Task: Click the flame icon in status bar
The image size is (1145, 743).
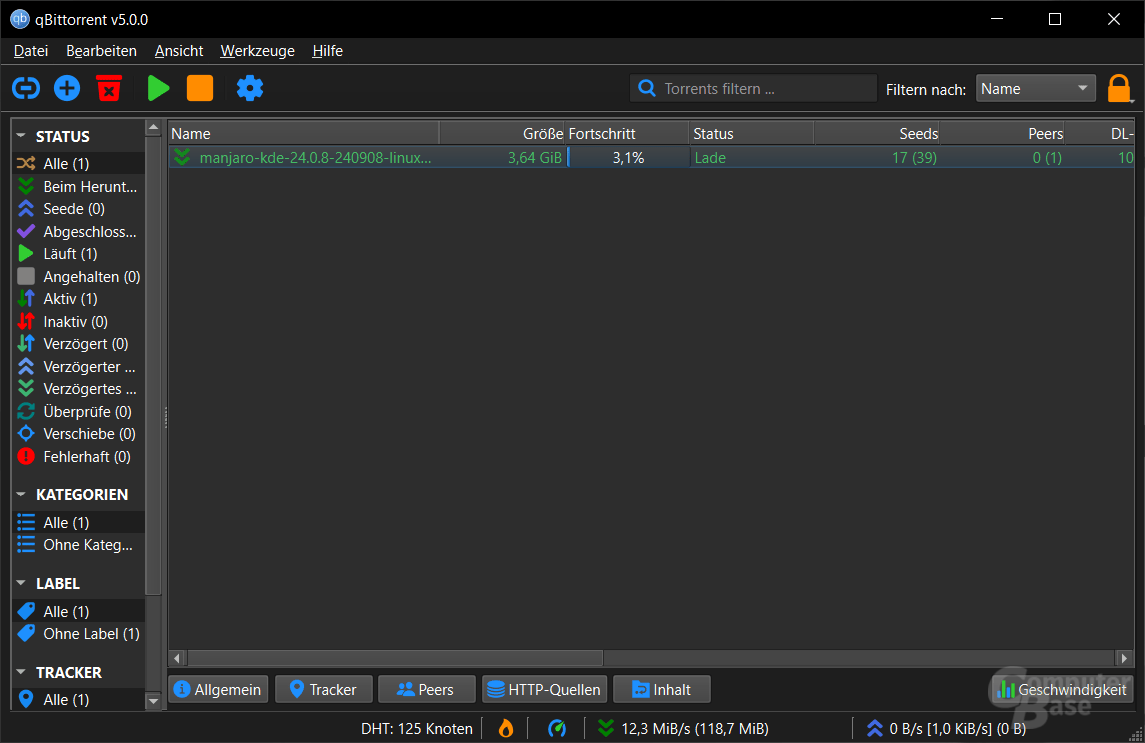Action: 505,728
